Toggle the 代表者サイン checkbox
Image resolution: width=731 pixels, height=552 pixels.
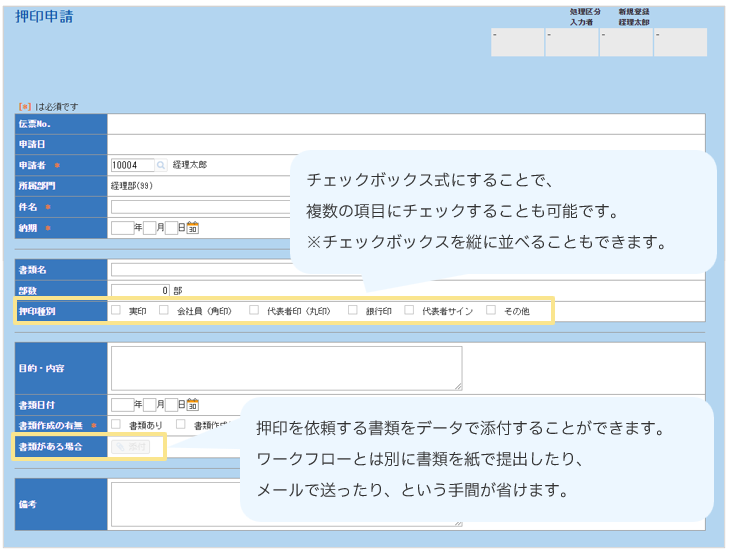(409, 311)
